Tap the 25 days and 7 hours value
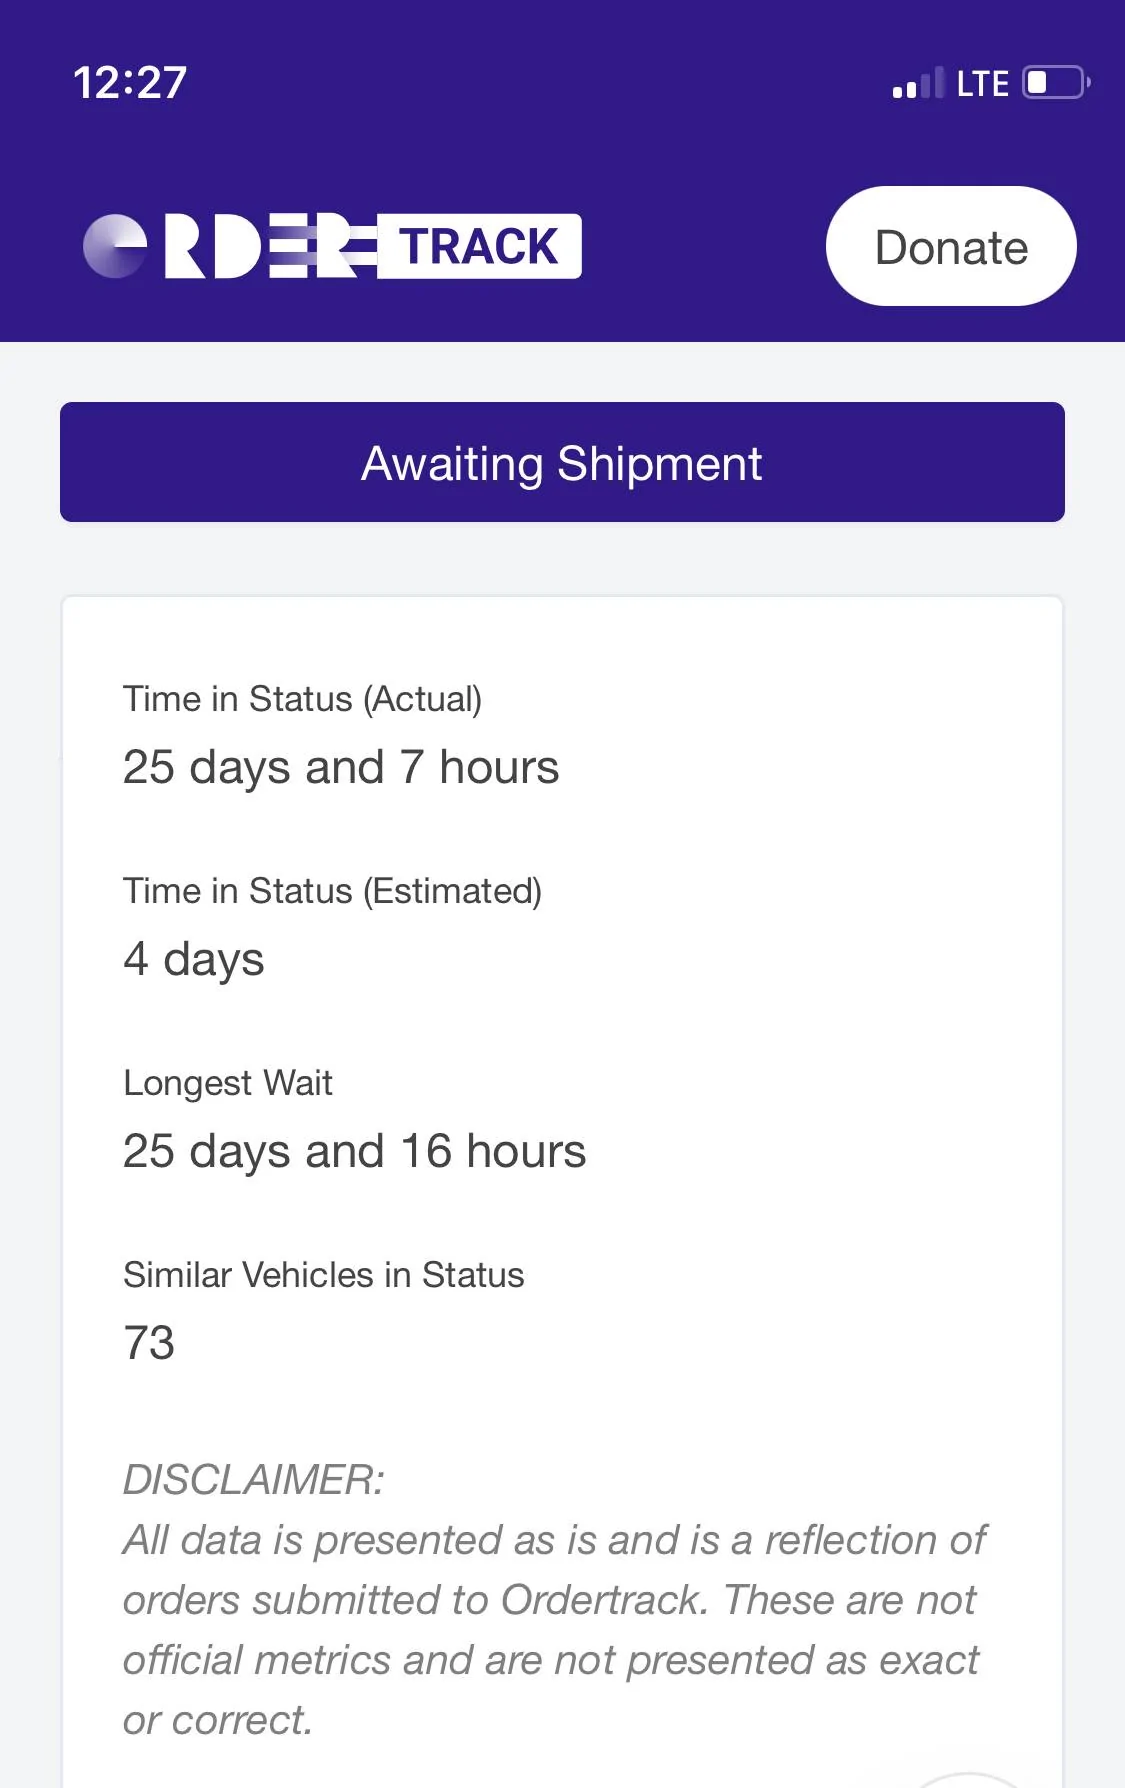Viewport: 1125px width, 1788px height. click(x=341, y=768)
